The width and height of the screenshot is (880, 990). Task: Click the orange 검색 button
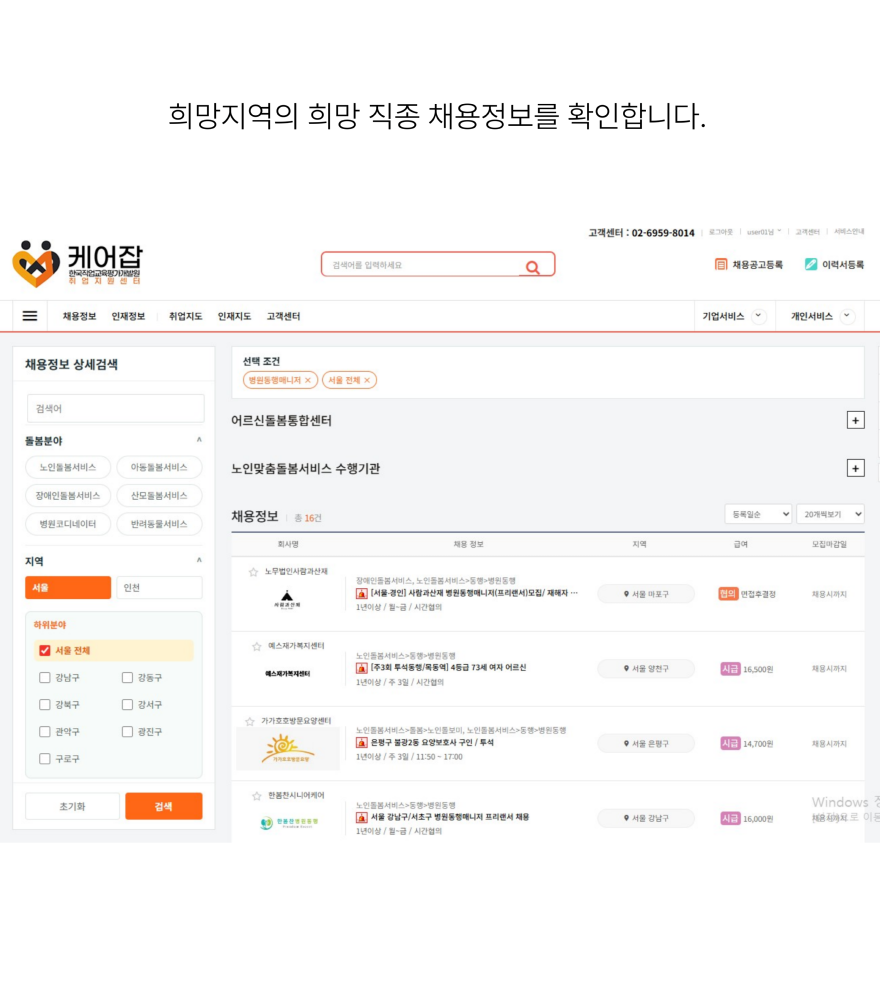coord(164,806)
